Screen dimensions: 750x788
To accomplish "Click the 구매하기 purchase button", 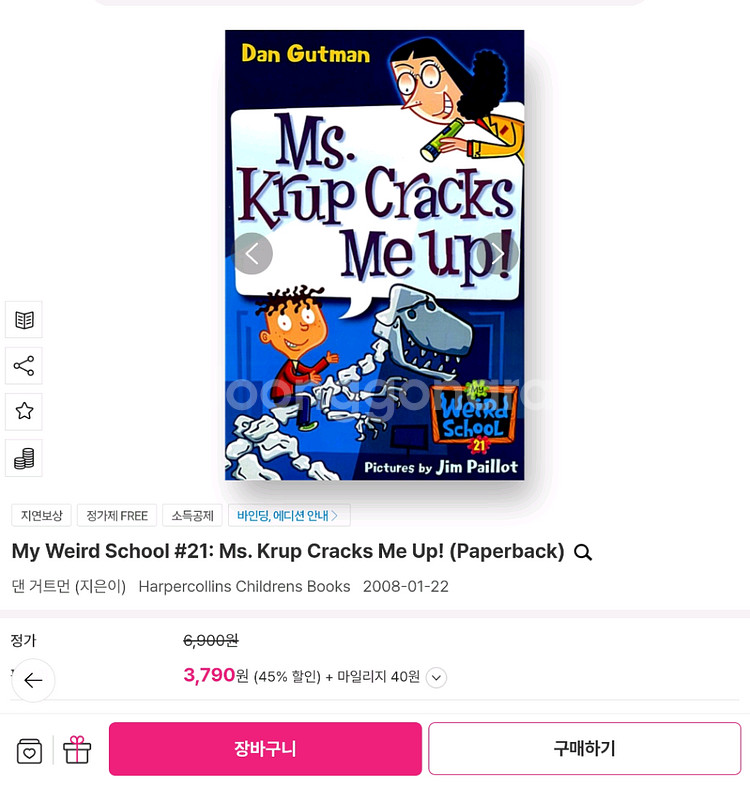I will (585, 749).
